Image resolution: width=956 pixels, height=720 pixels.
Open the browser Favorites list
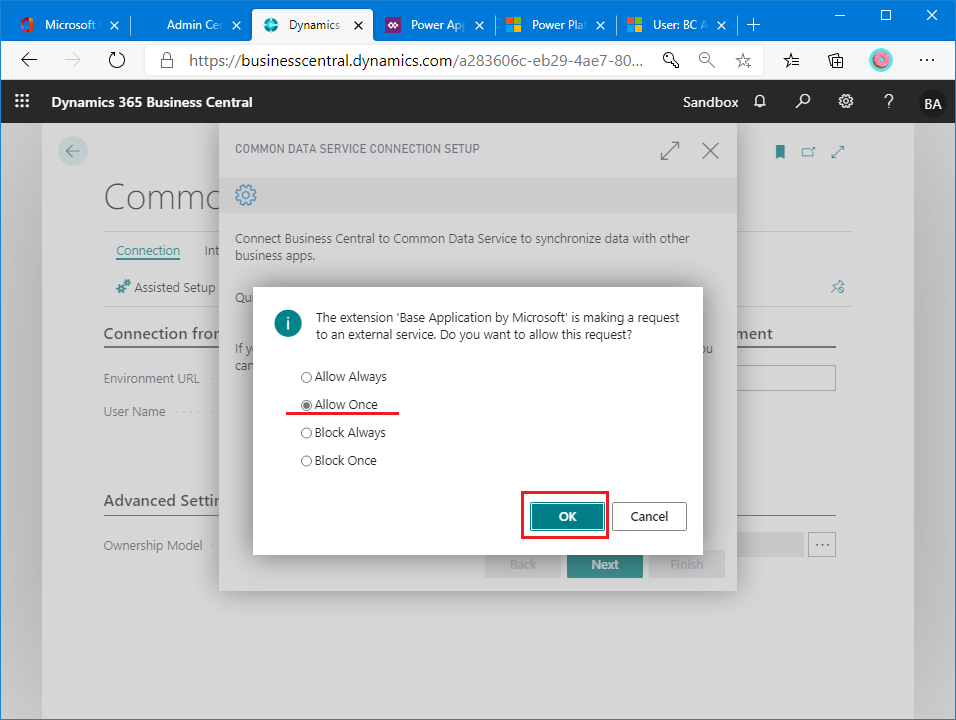[791, 60]
